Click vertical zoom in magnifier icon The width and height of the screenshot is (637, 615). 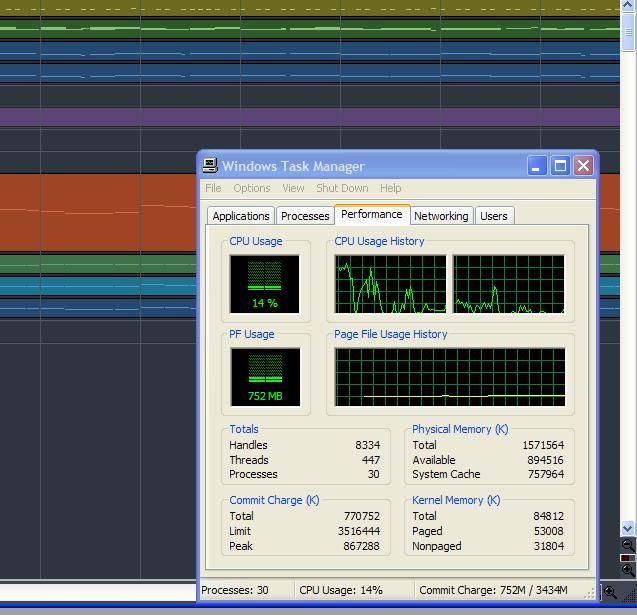point(628,570)
